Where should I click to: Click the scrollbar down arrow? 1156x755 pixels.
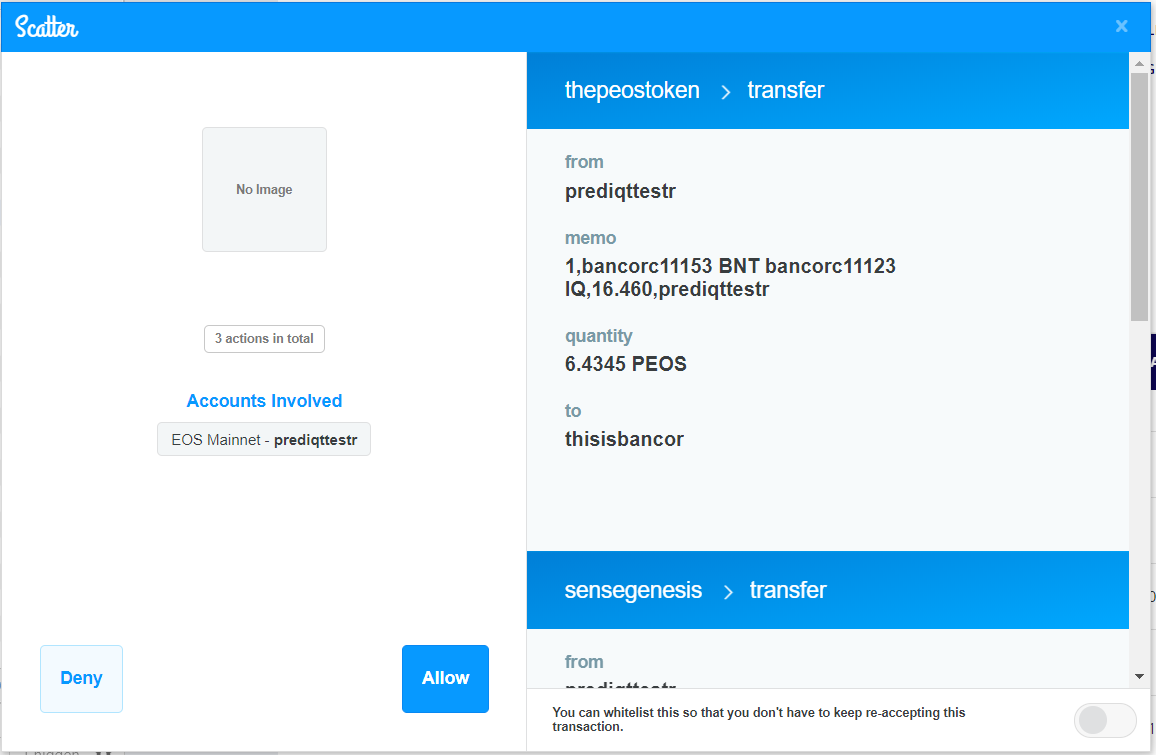(1139, 676)
